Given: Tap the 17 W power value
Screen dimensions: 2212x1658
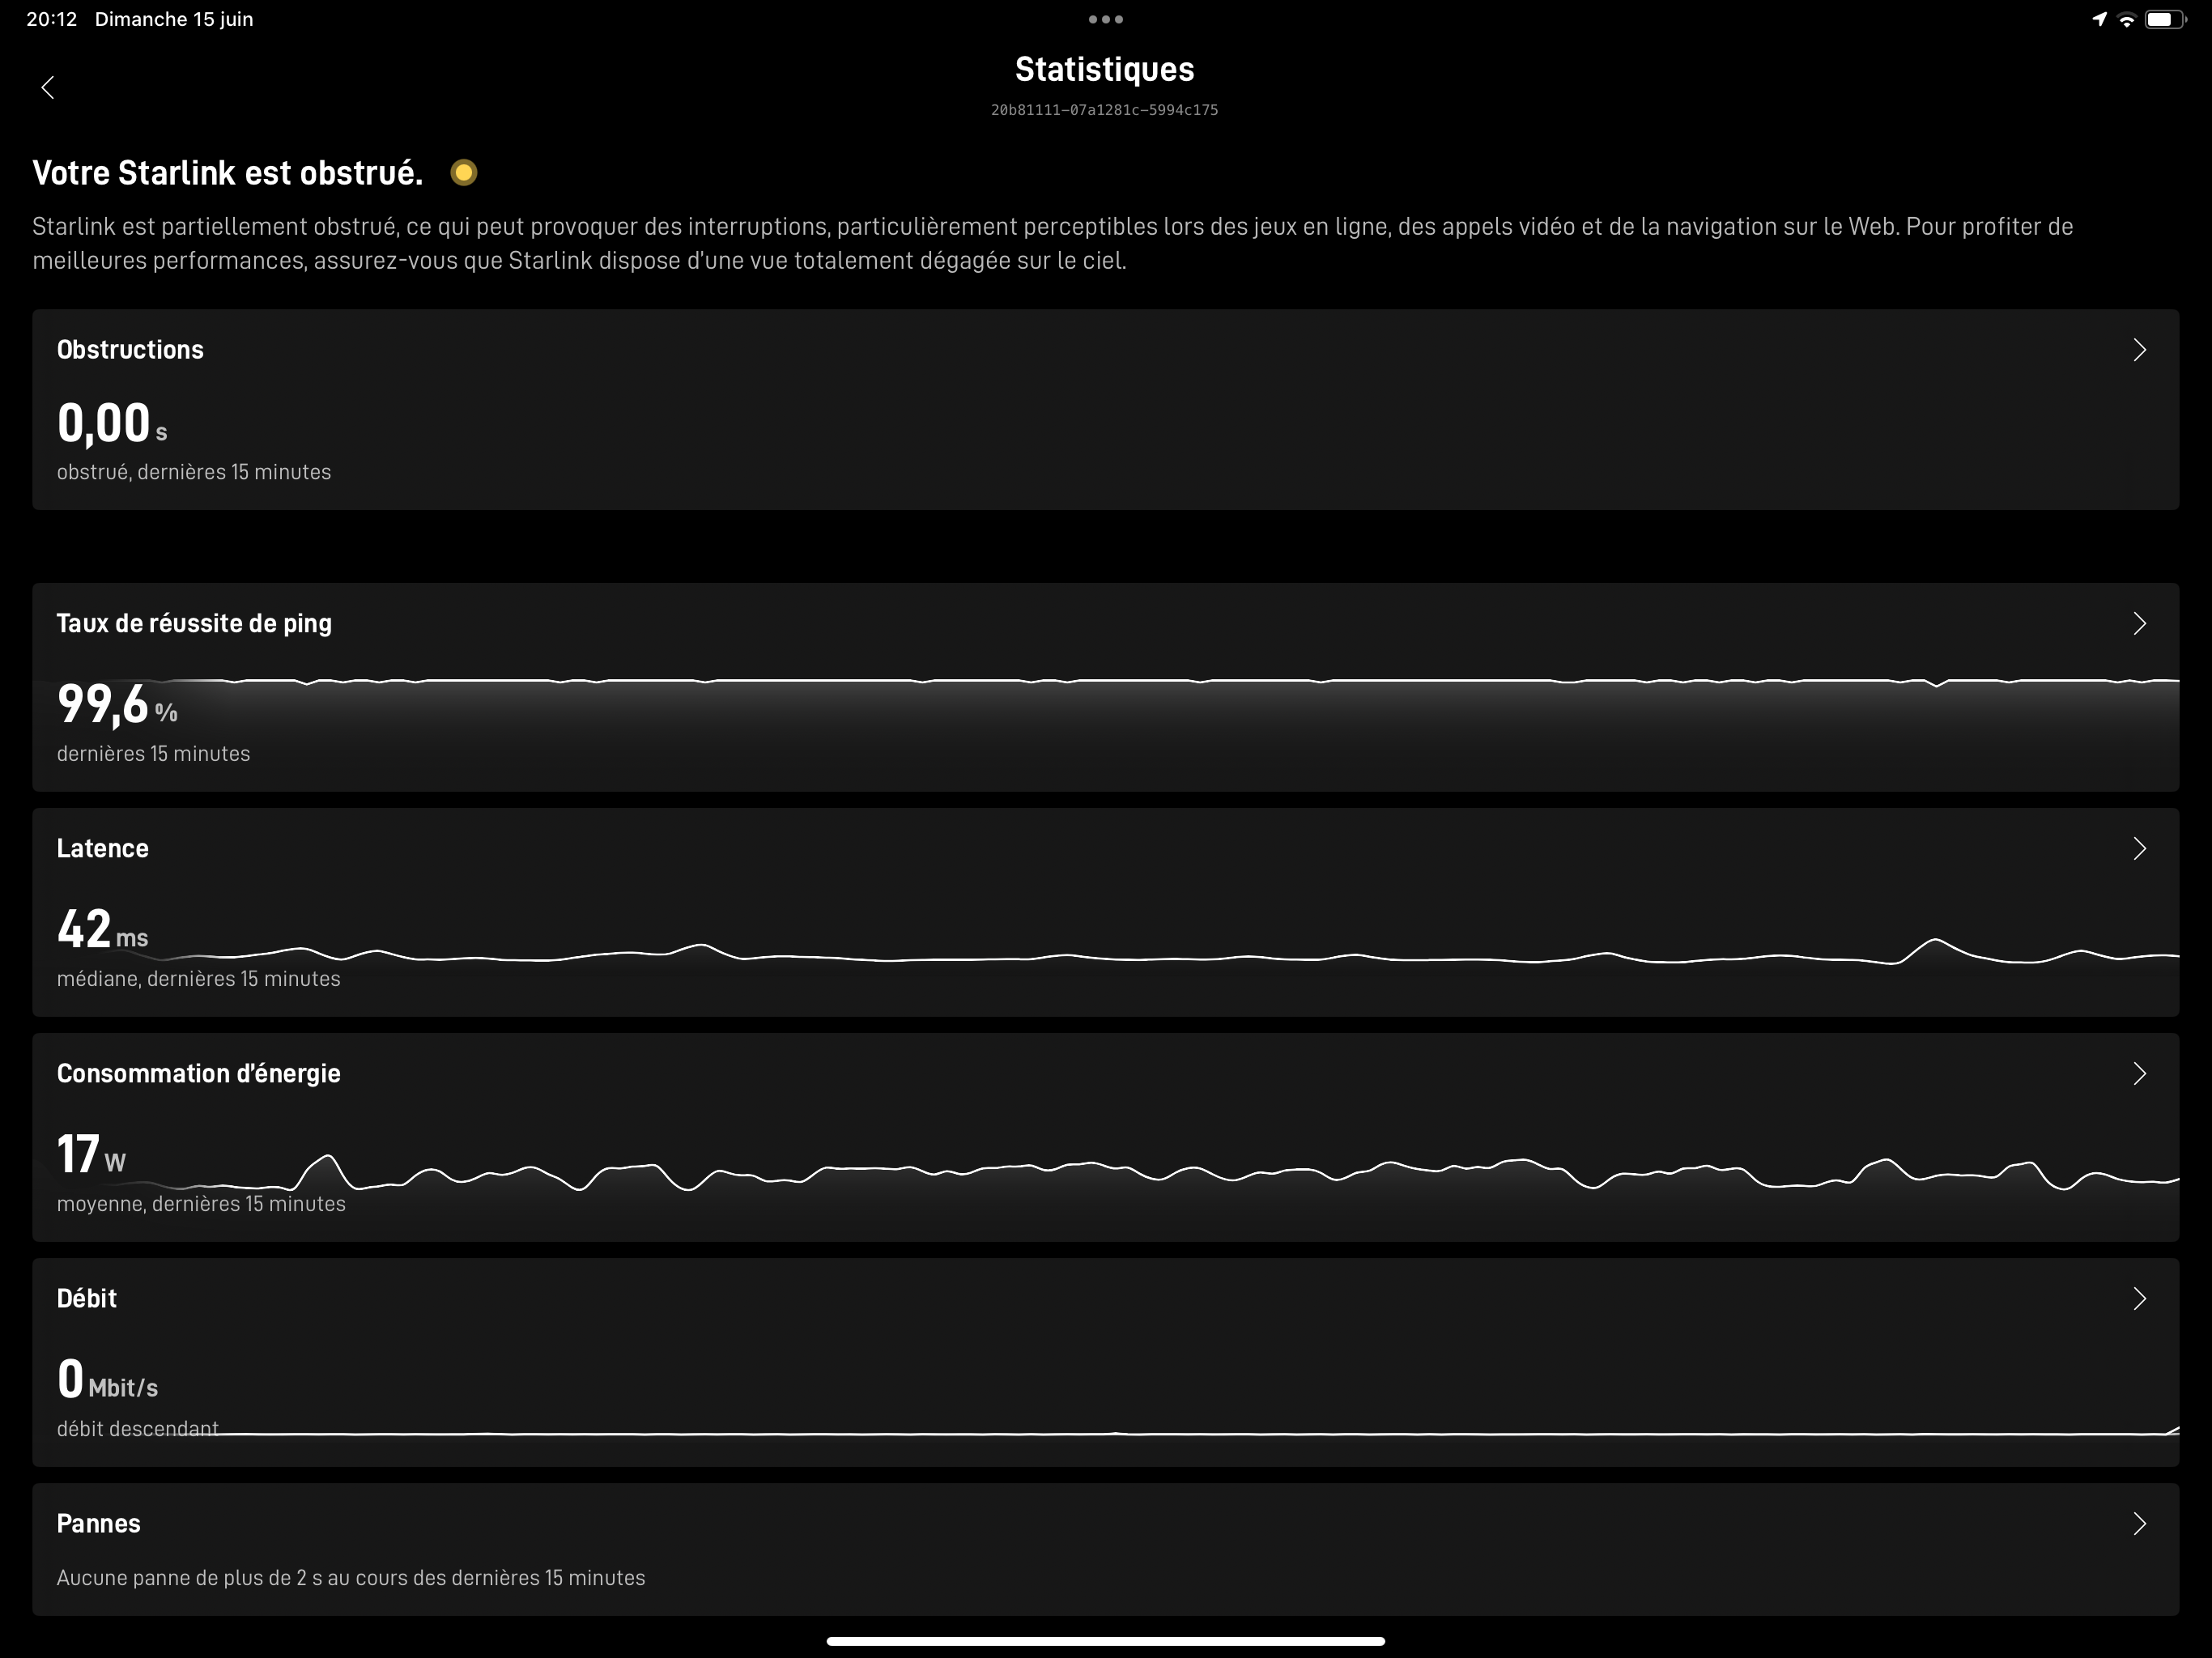Looking at the screenshot, I should tap(91, 1154).
